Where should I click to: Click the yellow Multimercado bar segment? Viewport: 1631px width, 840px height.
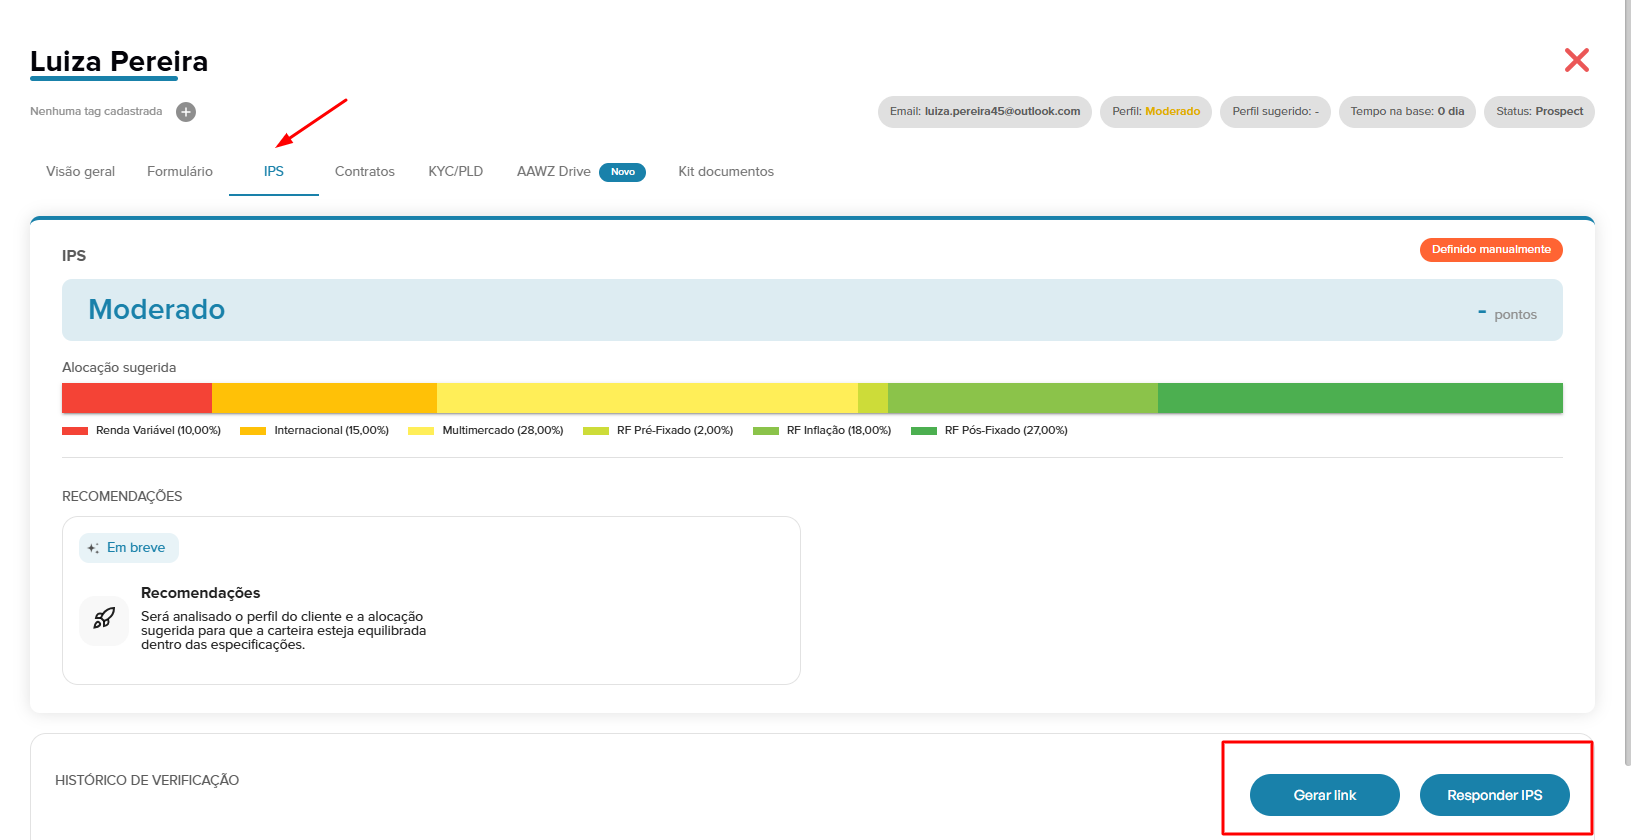(647, 398)
